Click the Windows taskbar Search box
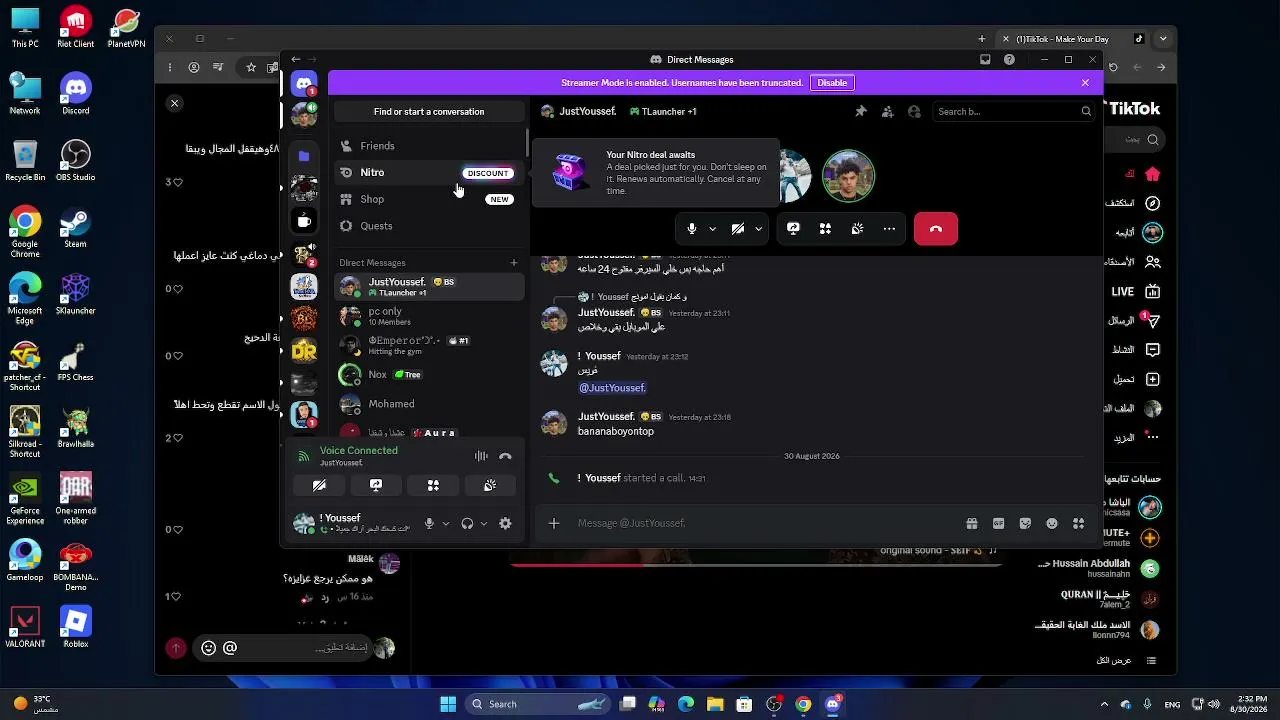1280x720 pixels. [538, 704]
